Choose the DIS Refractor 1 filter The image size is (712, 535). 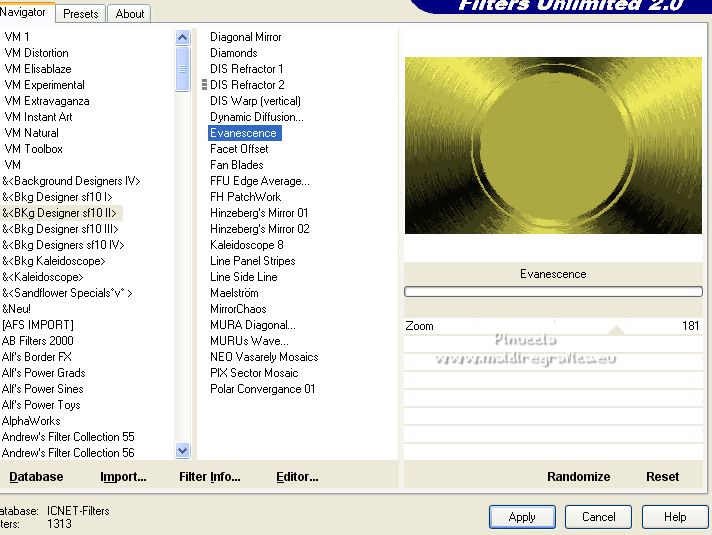(x=247, y=69)
